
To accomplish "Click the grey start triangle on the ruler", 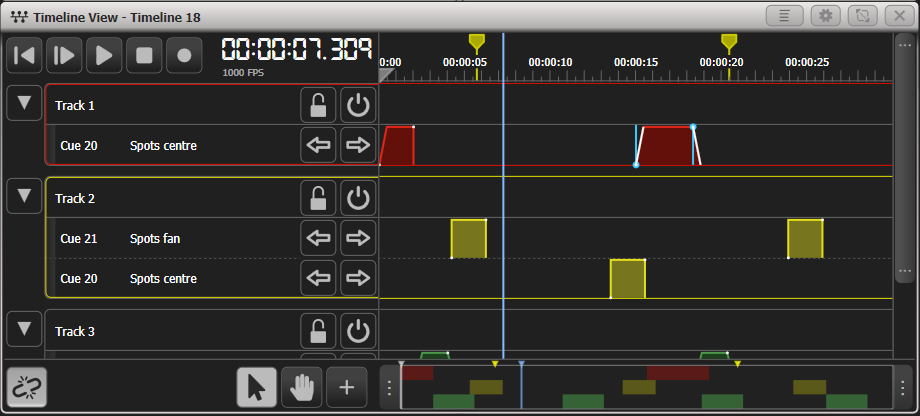I will pos(386,75).
